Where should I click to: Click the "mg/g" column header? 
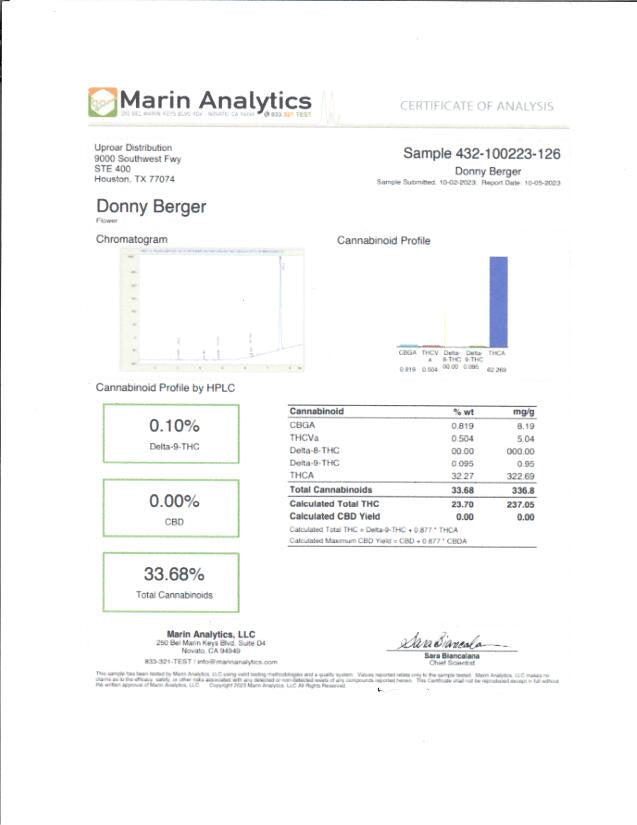point(523,412)
